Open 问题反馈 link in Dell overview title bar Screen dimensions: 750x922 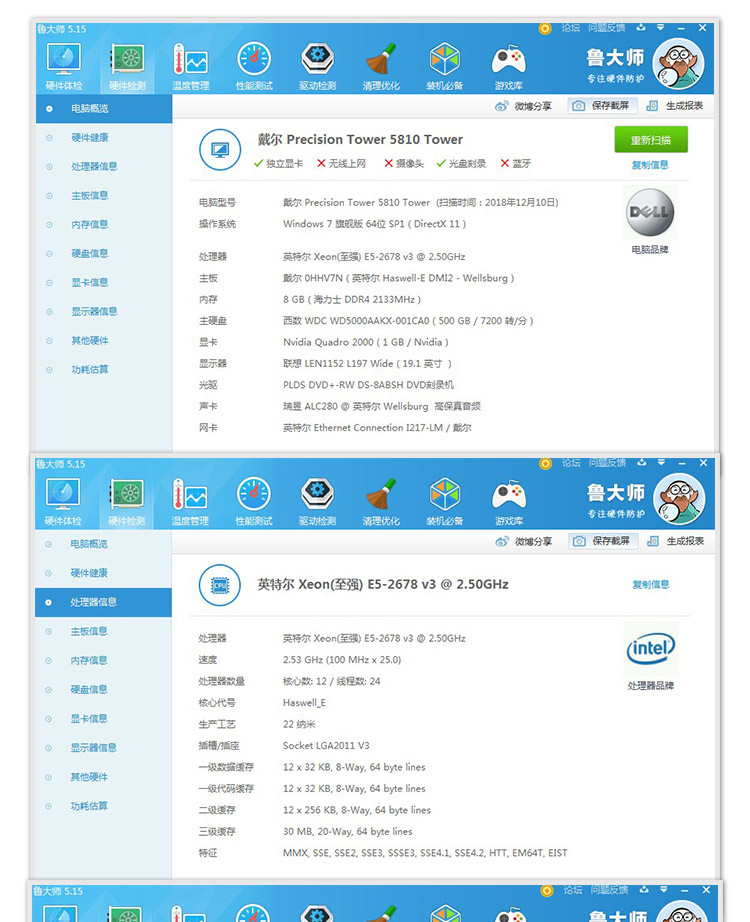point(606,28)
